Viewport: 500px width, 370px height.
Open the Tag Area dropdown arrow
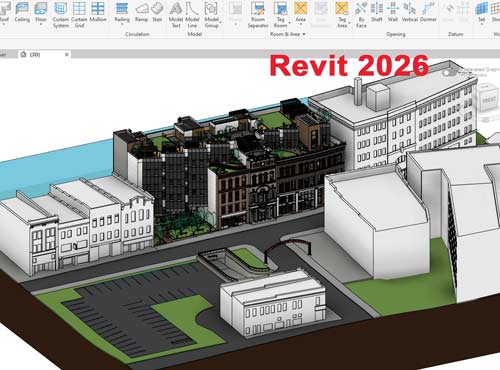click(350, 23)
